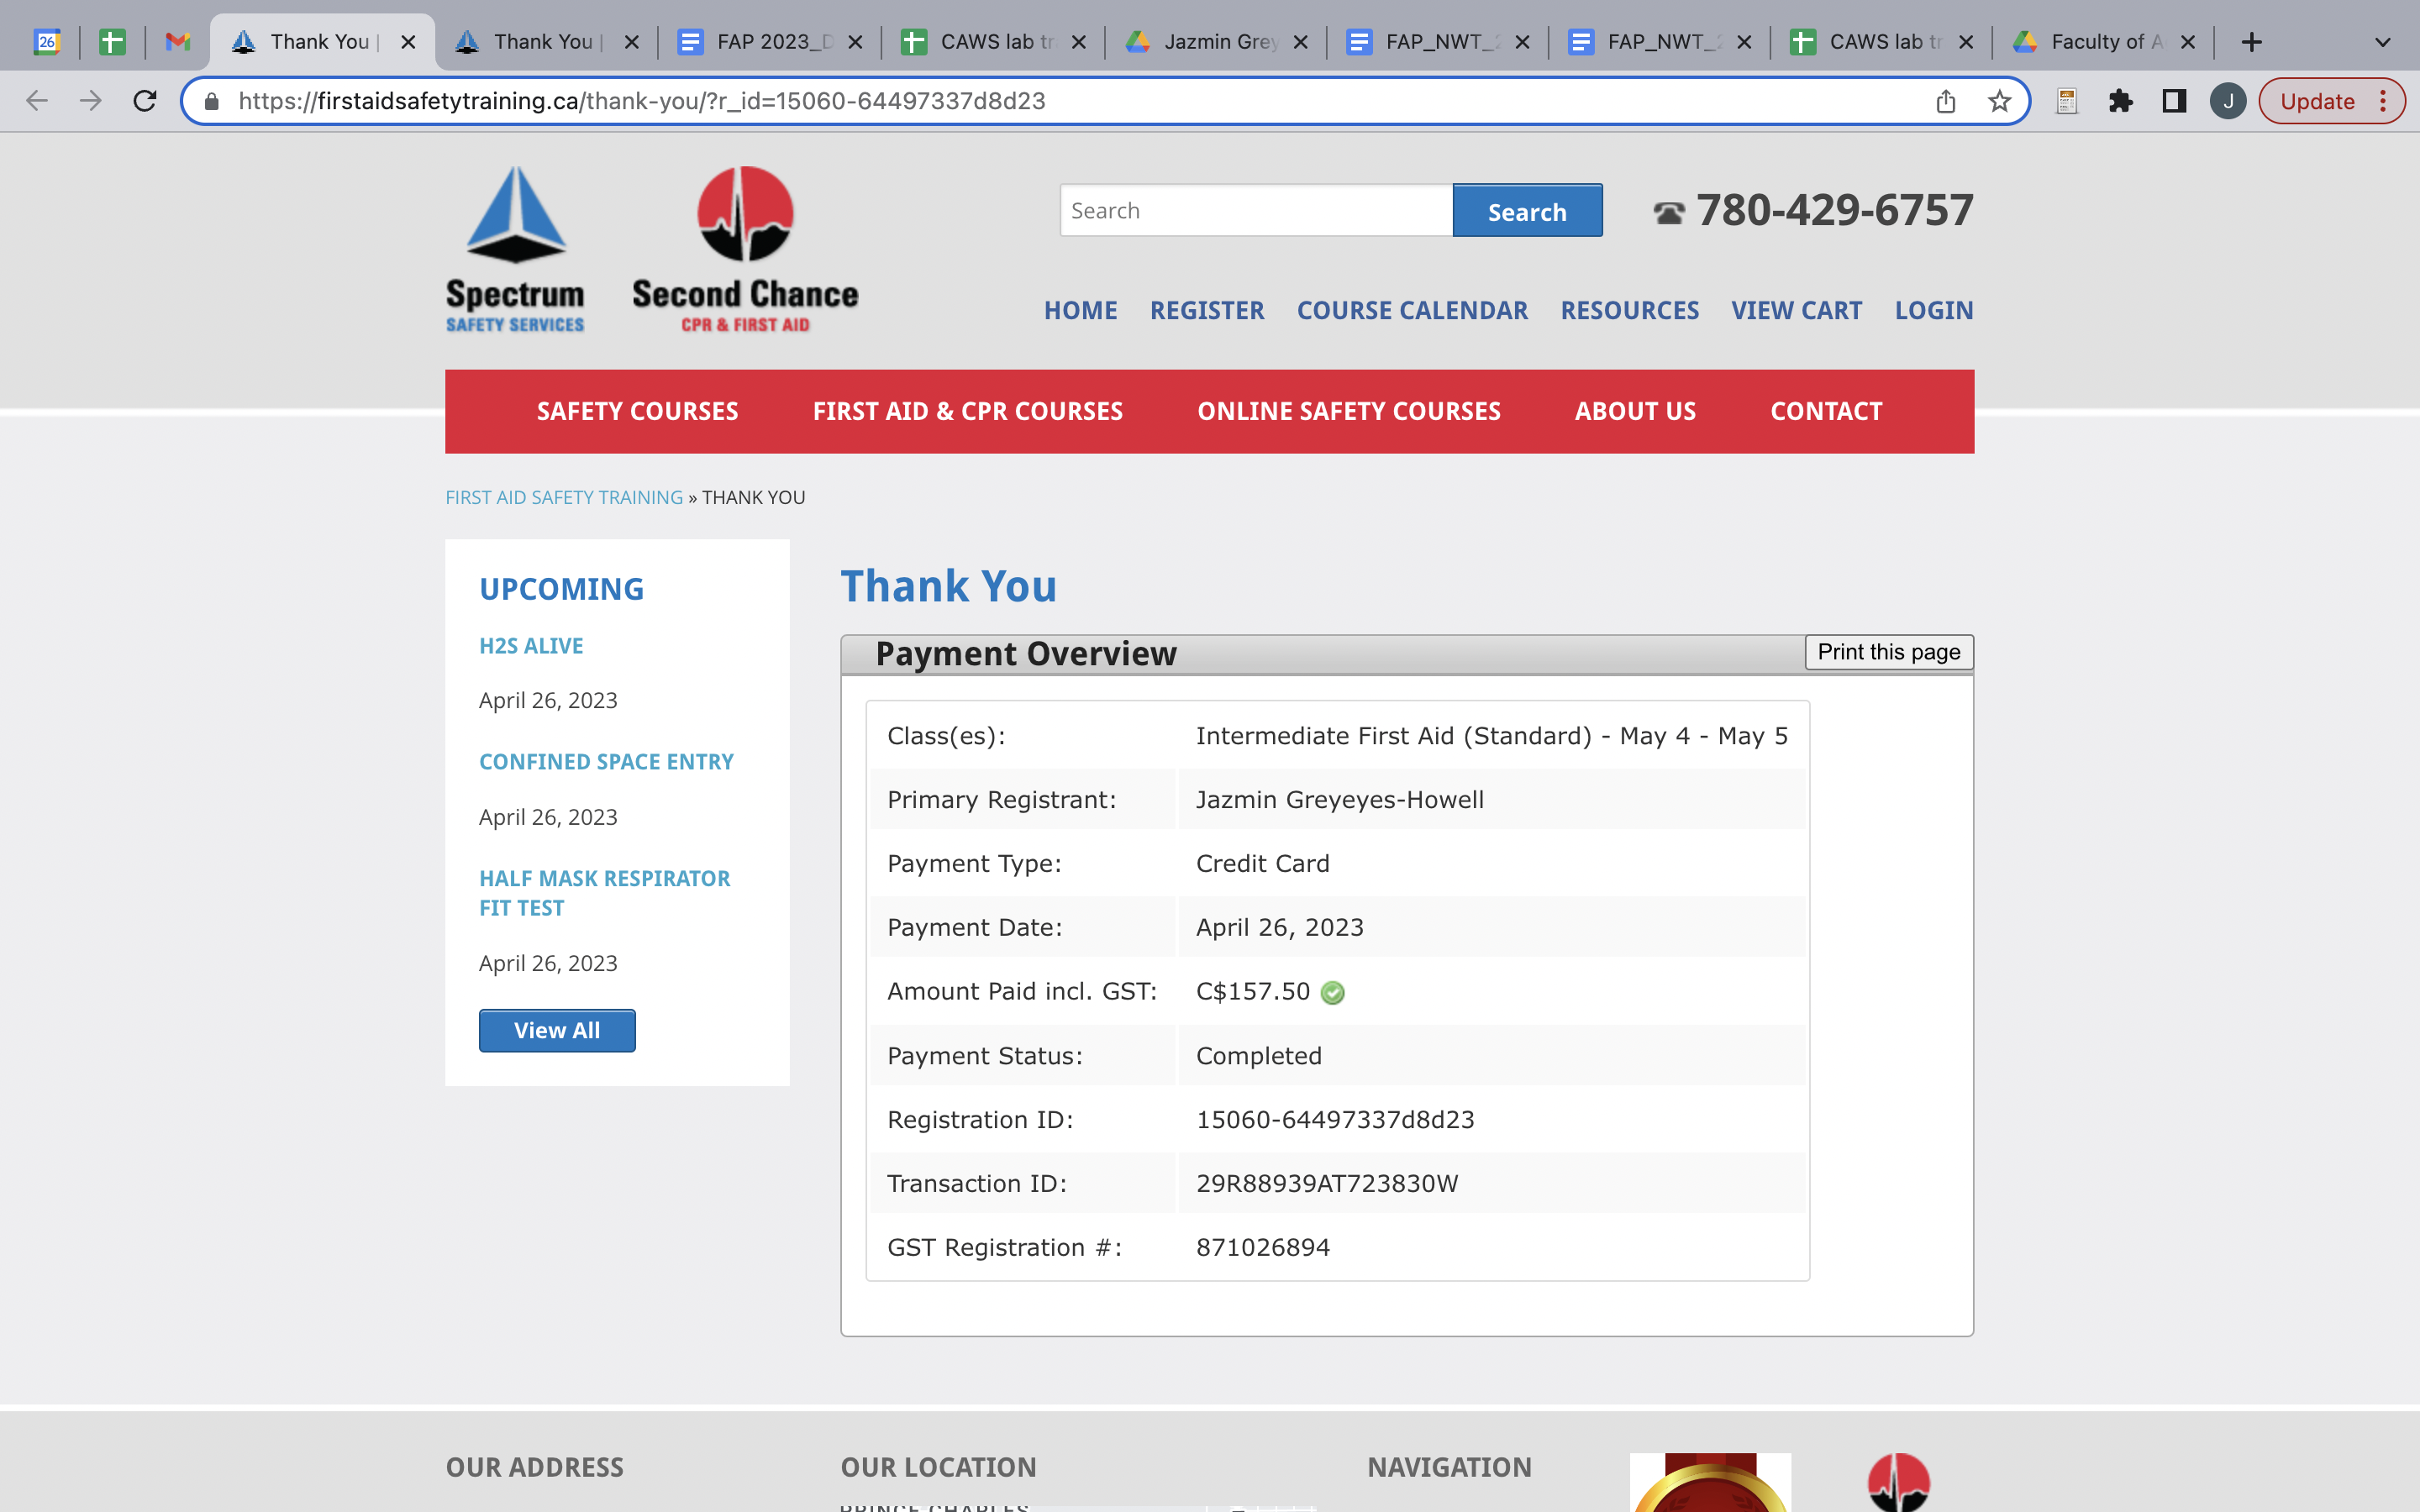Click the lock site info icon
This screenshot has height=1512, width=2420.
pyautogui.click(x=211, y=101)
